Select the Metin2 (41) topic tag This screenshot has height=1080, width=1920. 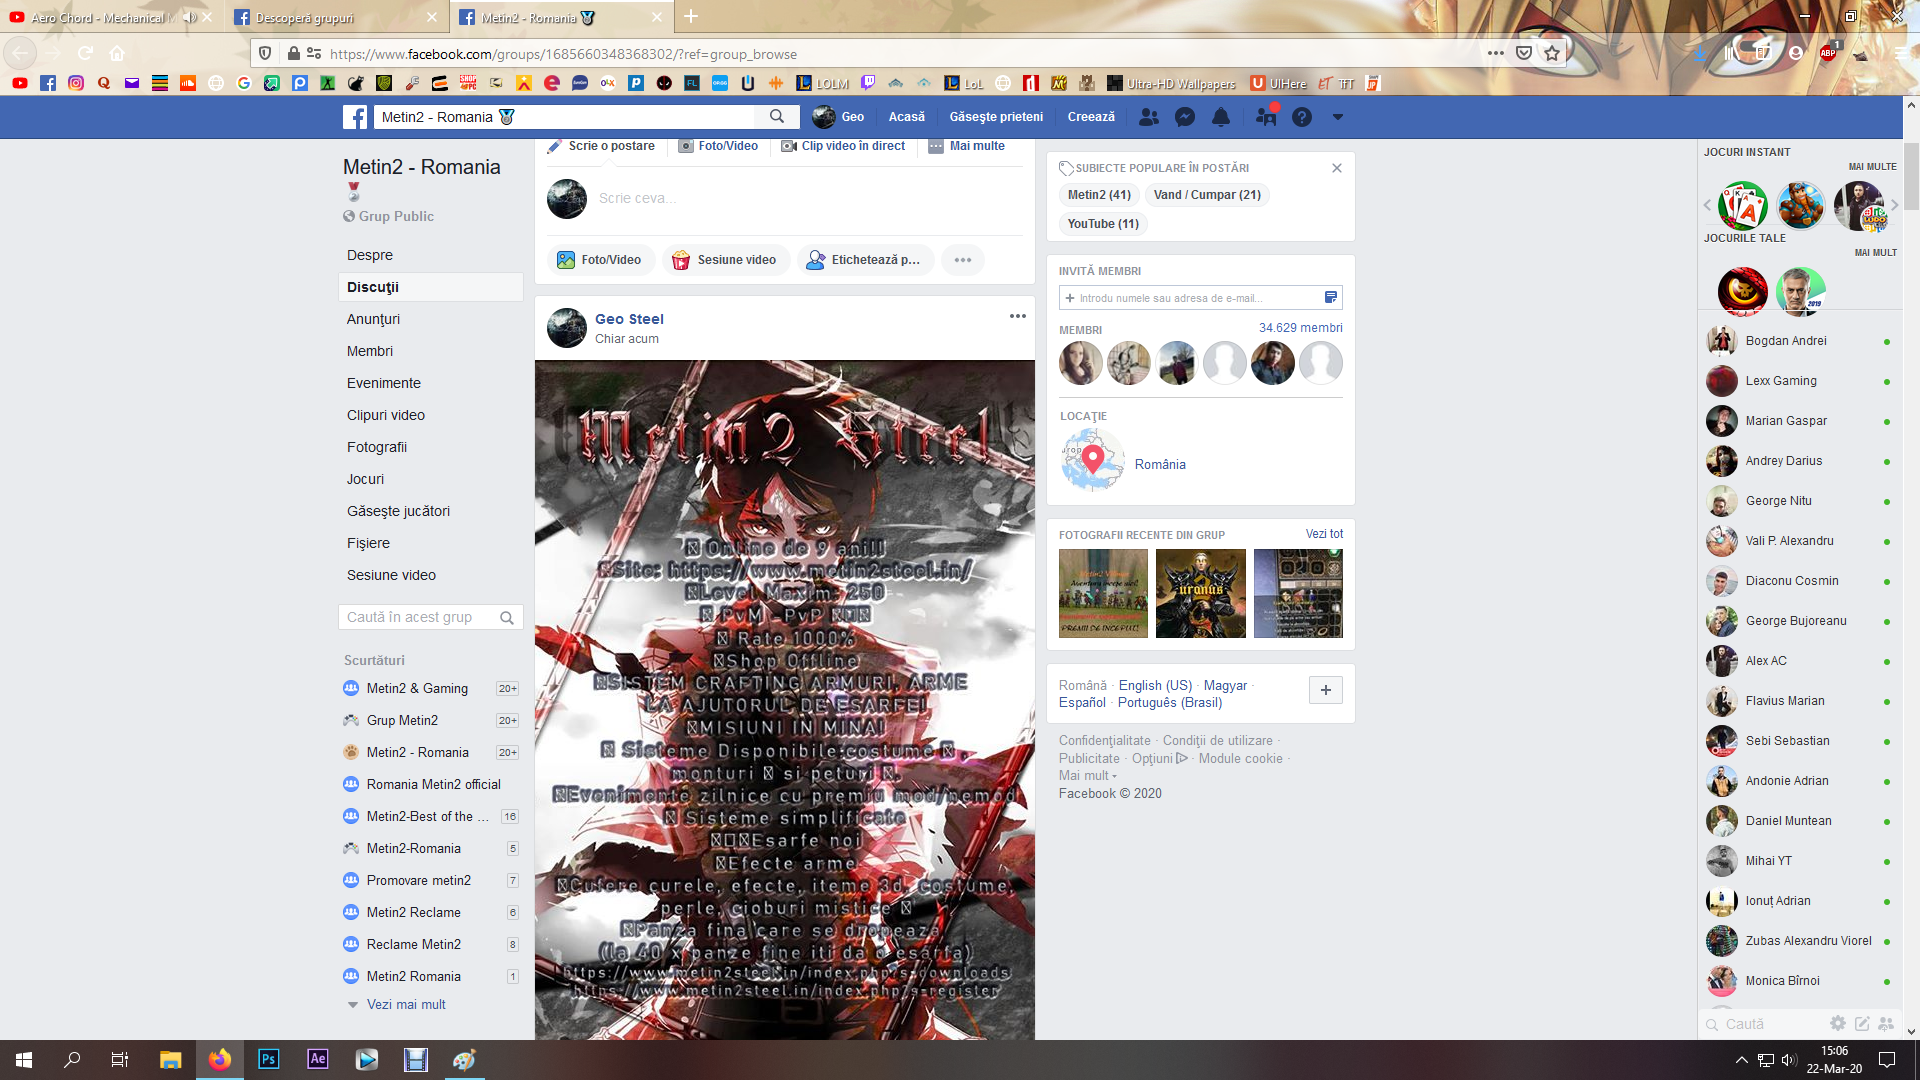[1099, 195]
